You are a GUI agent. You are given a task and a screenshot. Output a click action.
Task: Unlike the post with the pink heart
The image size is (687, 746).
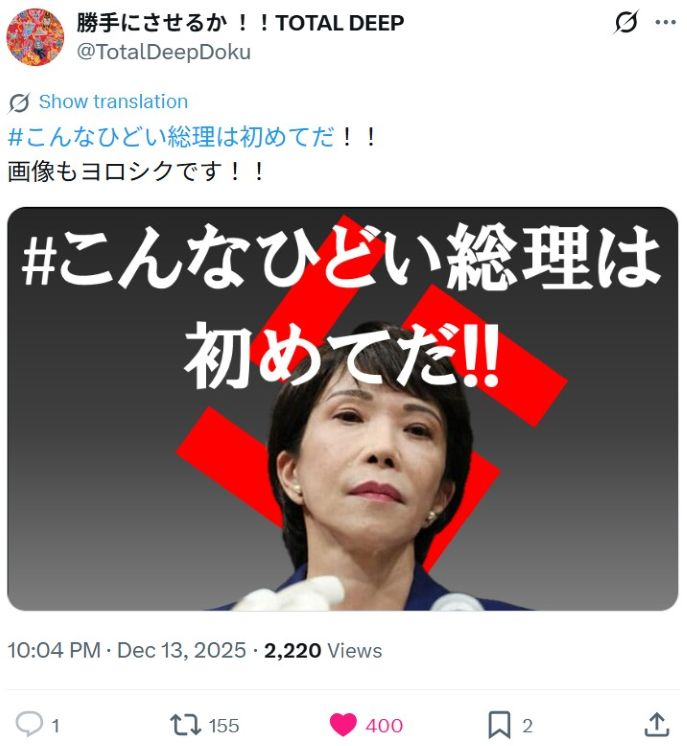click(343, 725)
